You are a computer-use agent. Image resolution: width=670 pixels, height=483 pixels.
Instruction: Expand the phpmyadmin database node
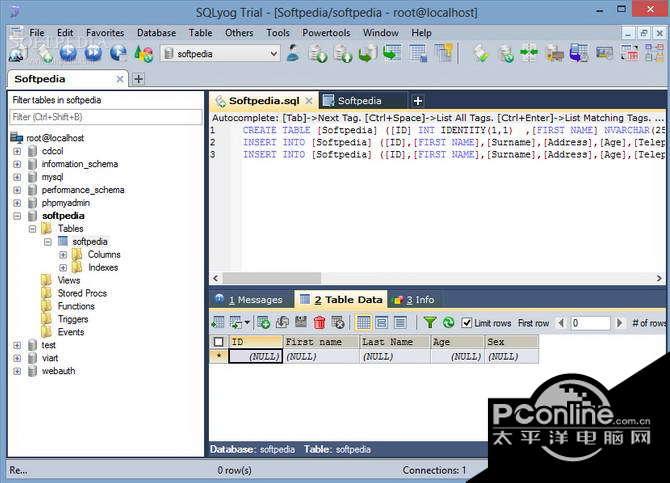point(17,203)
